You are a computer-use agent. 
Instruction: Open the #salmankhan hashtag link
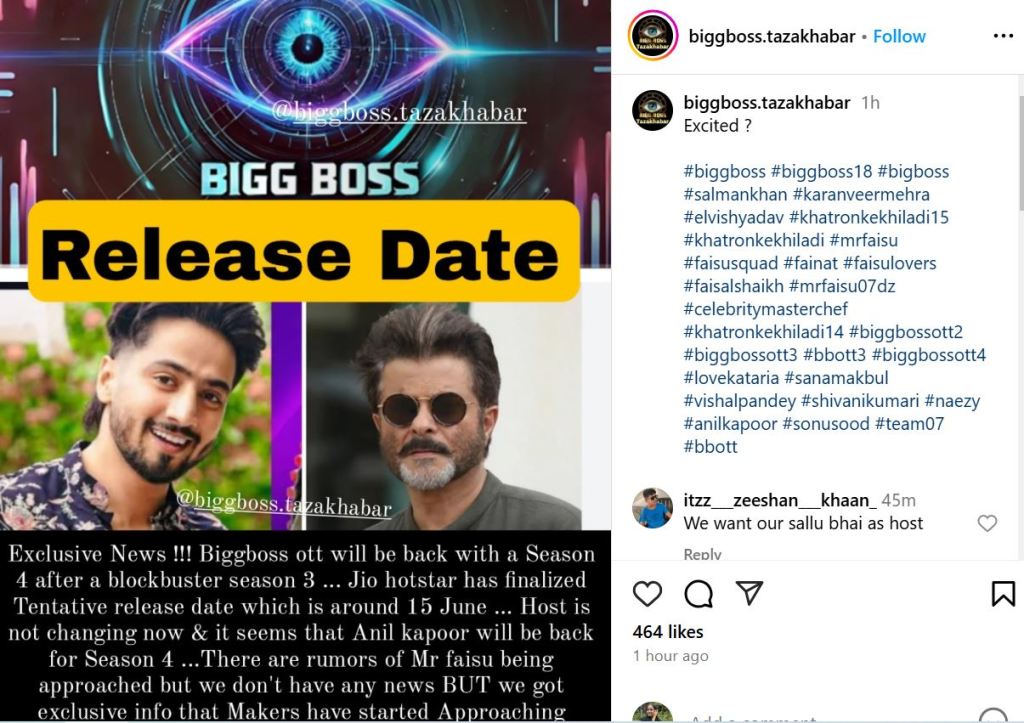coord(735,195)
